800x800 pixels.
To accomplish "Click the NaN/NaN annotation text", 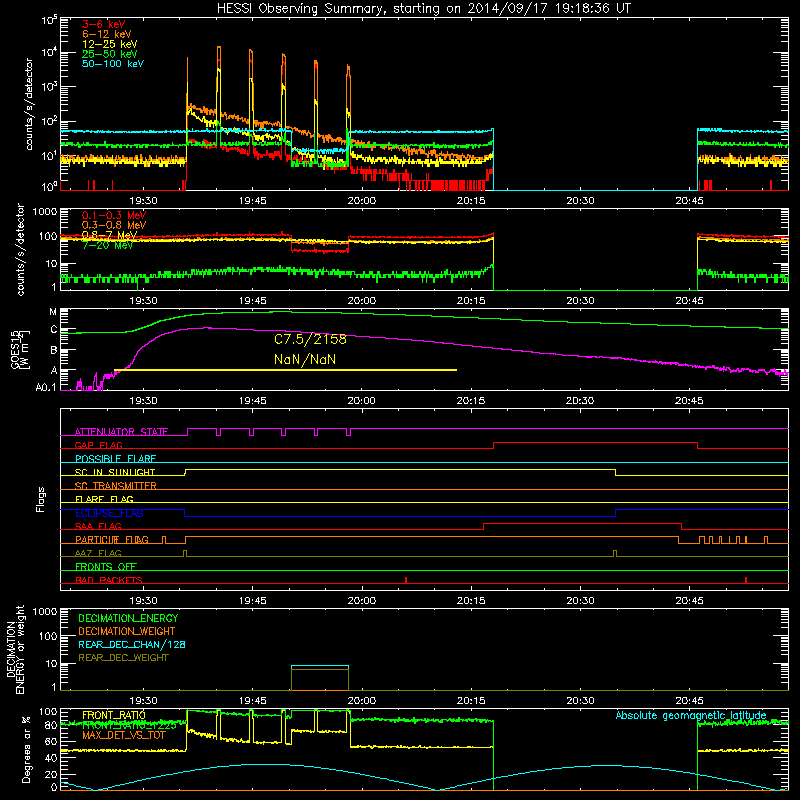I will tap(305, 359).
